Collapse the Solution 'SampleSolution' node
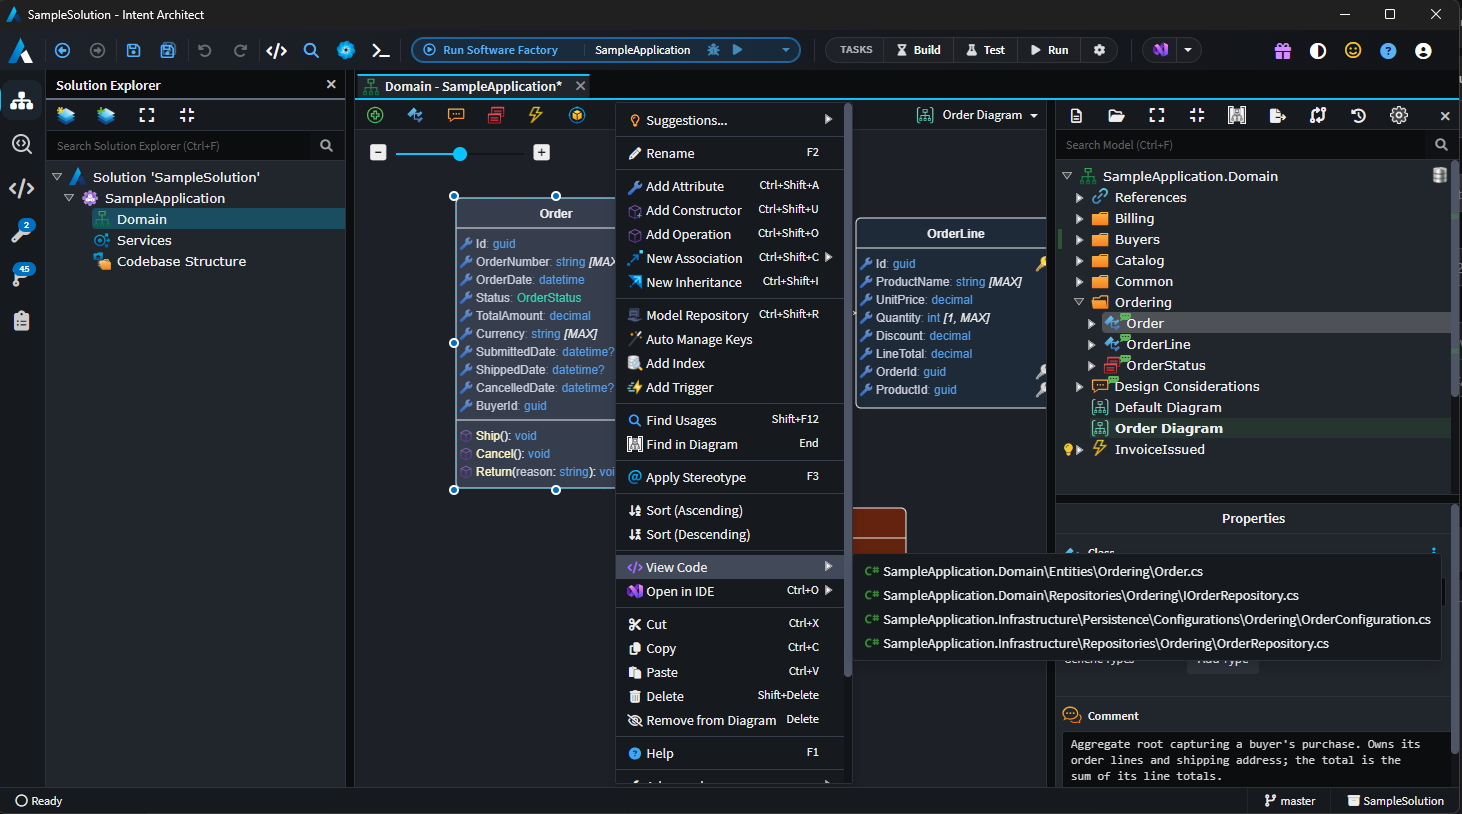Screen dimensions: 1462x814 pos(57,177)
